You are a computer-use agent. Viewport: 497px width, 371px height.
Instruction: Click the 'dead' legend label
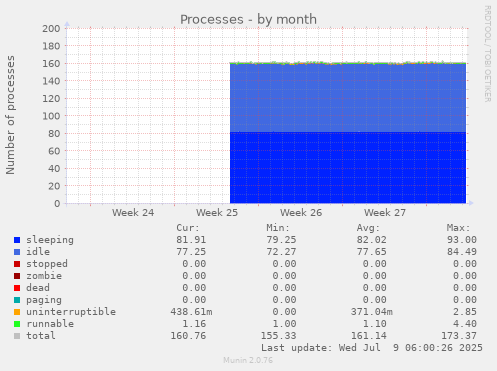pyautogui.click(x=38, y=288)
